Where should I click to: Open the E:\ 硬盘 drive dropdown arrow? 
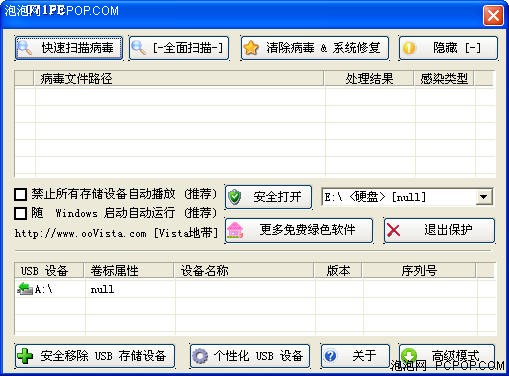[x=484, y=197]
